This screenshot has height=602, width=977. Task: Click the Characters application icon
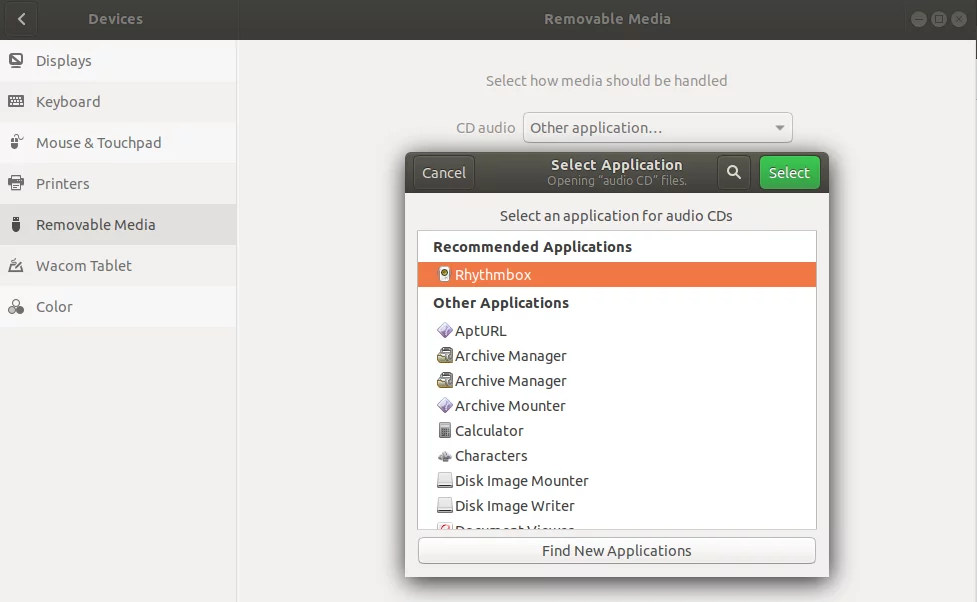pos(445,456)
